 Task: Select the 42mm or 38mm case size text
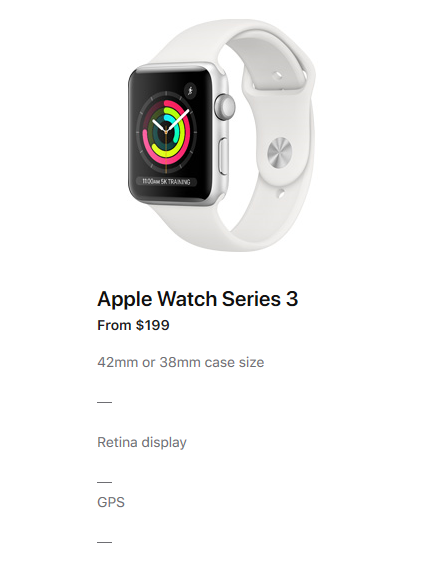click(180, 362)
